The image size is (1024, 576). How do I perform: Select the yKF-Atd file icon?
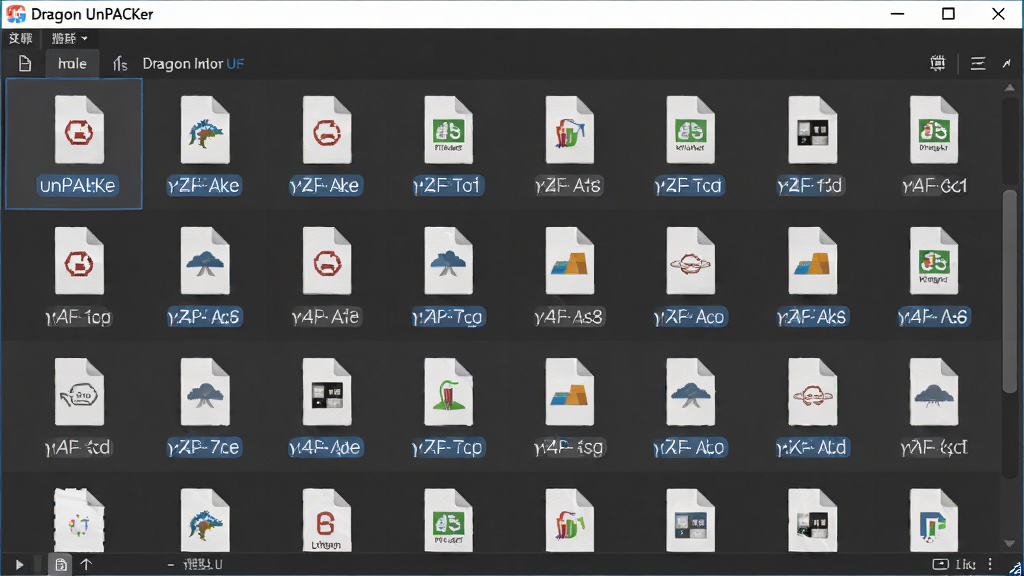click(x=812, y=392)
